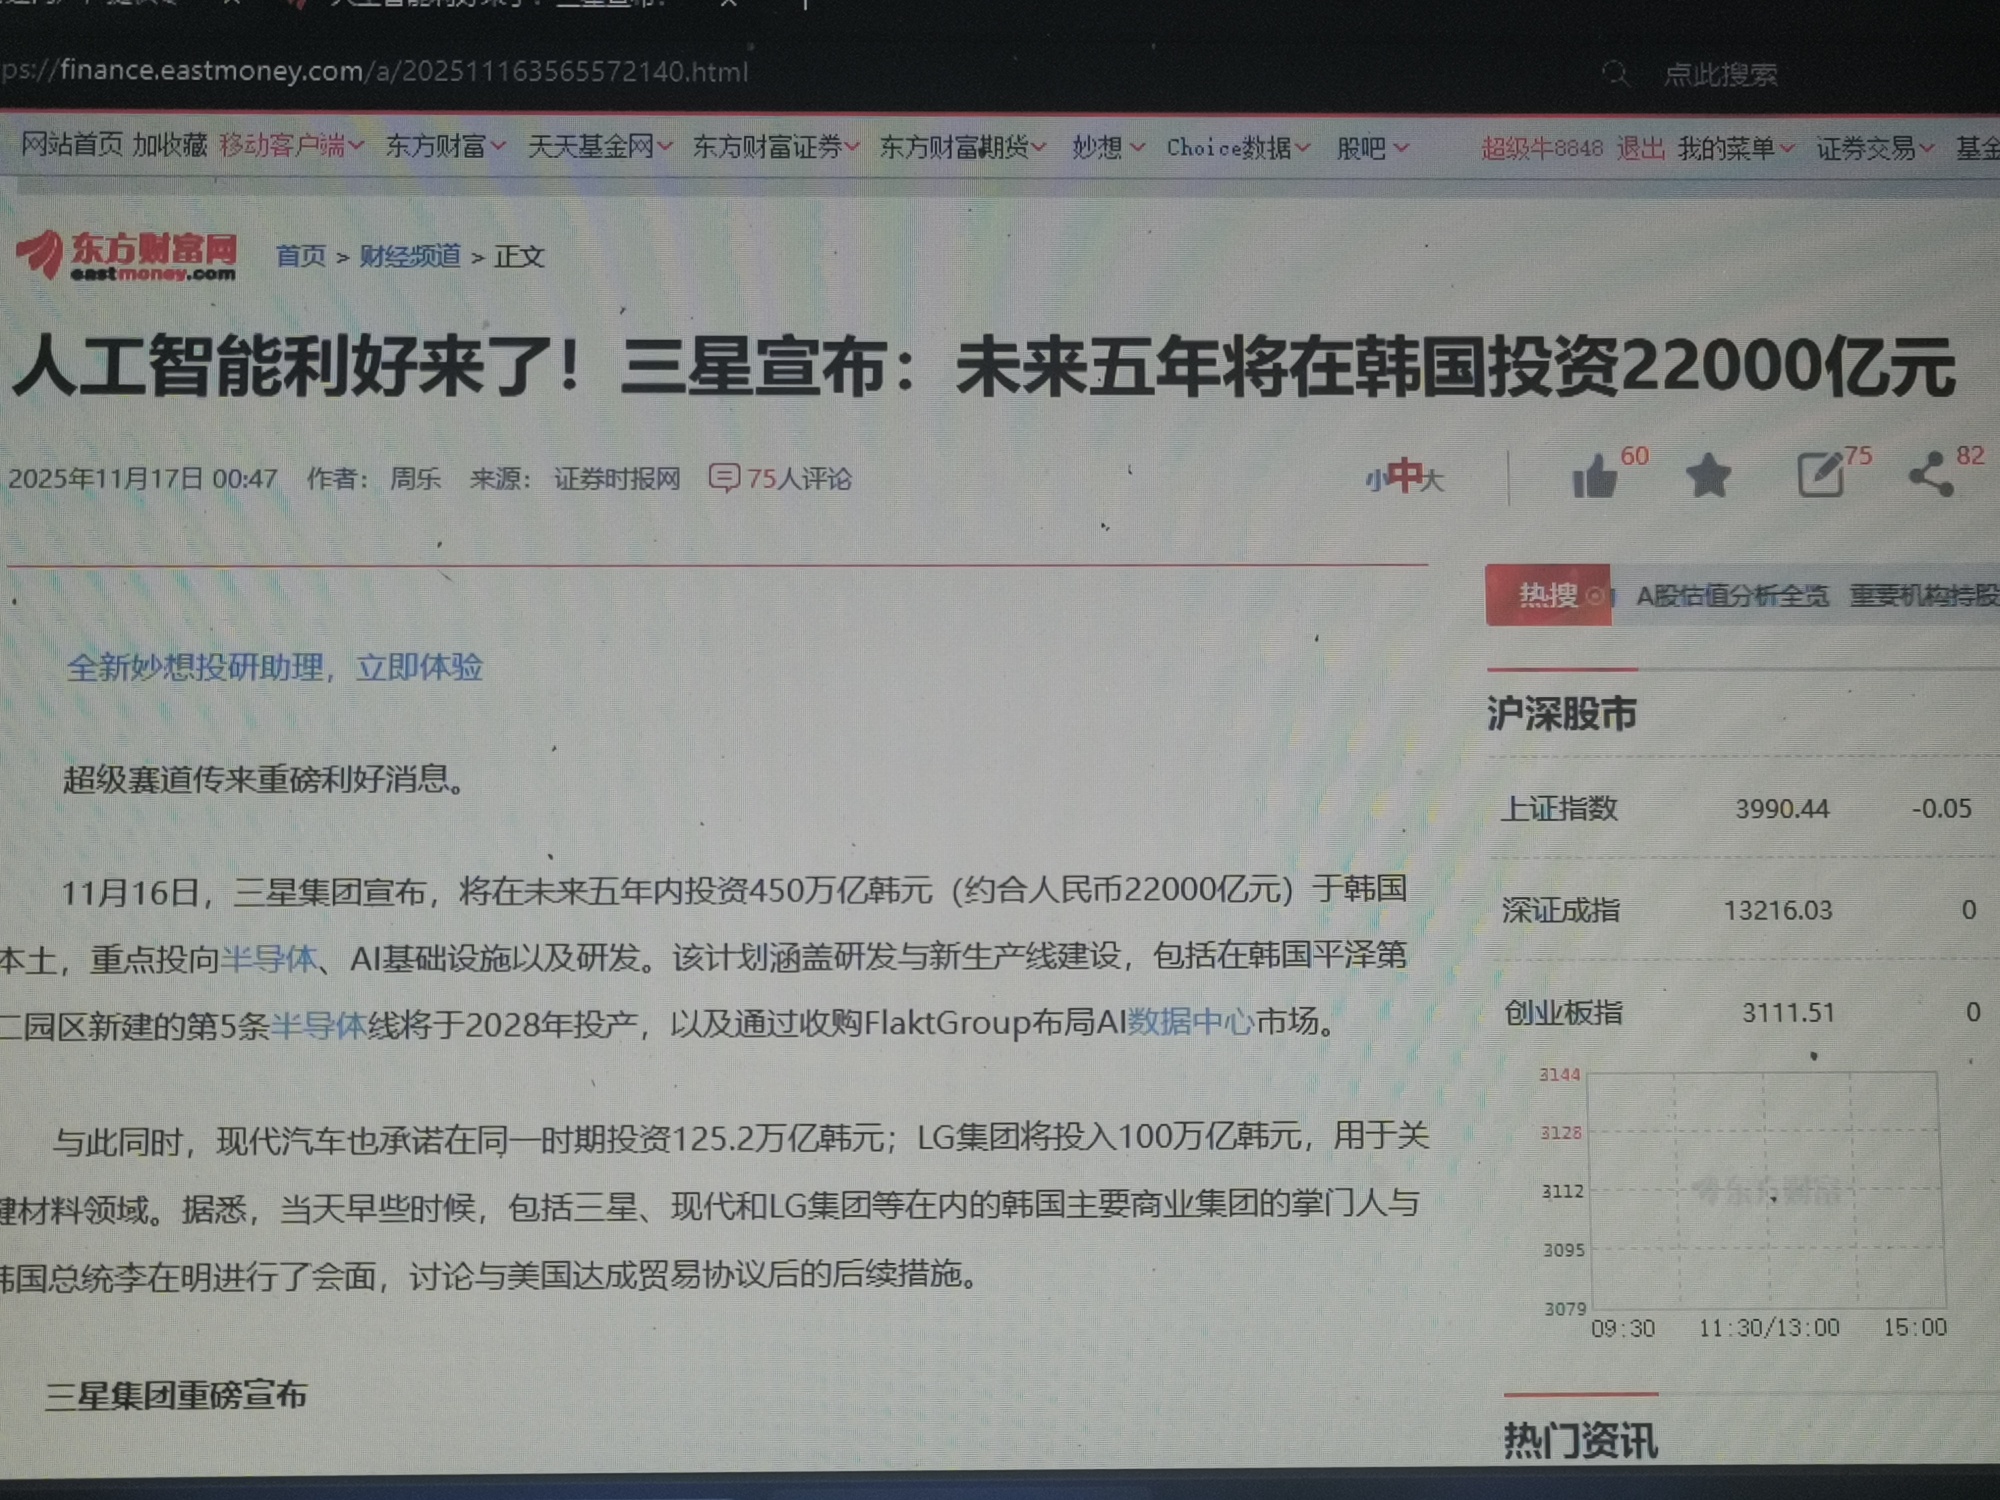Click the 创业板指 intraday chart
The height and width of the screenshot is (1500, 2000).
pyautogui.click(x=1765, y=1190)
